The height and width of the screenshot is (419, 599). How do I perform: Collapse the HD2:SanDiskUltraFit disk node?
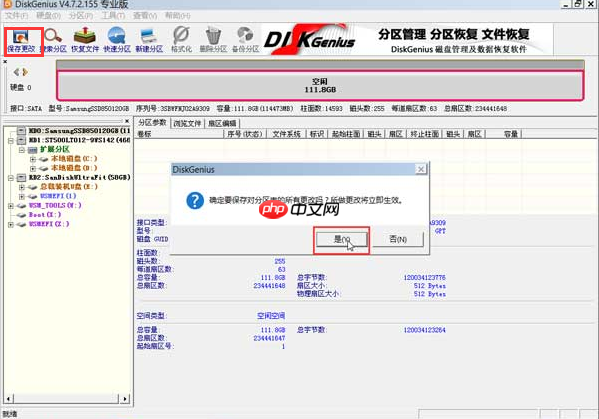pos(11,178)
